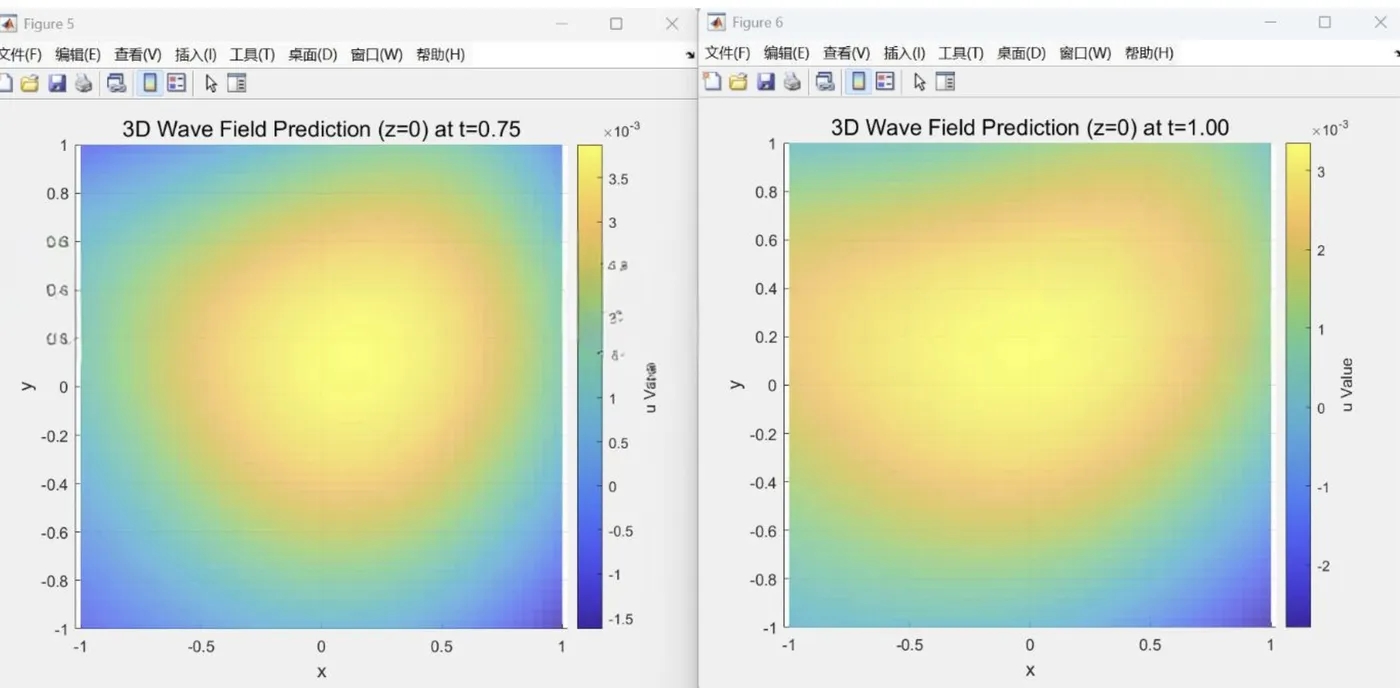Open Property Inspector icon in Figure 5
The height and width of the screenshot is (688, 1400).
point(237,83)
